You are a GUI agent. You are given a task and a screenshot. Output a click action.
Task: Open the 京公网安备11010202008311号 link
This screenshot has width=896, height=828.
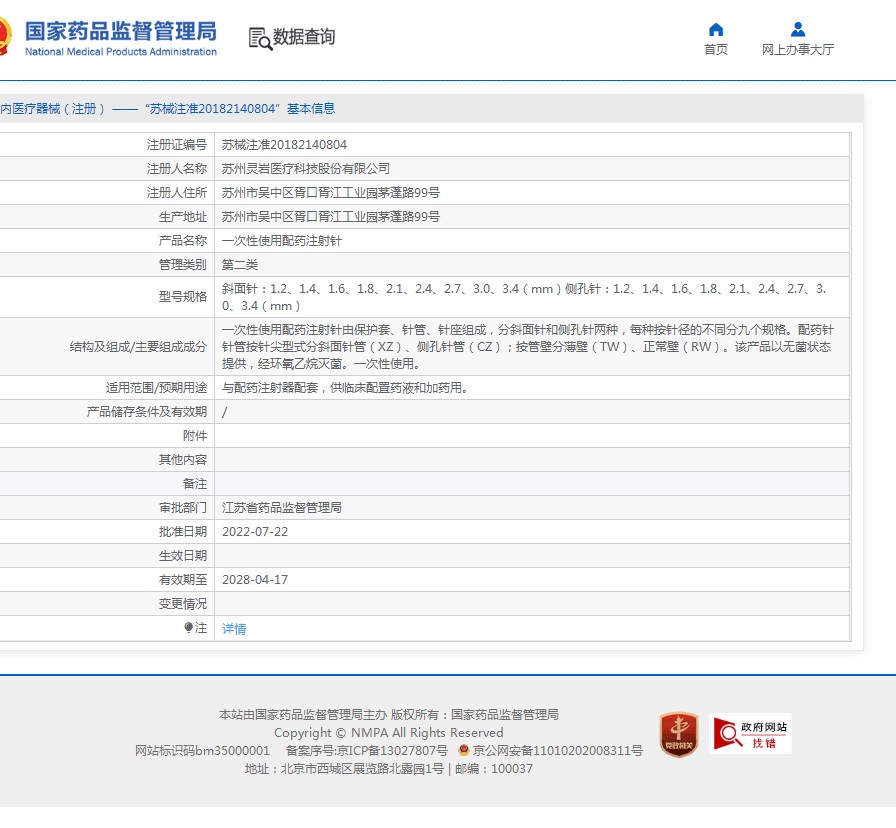557,751
